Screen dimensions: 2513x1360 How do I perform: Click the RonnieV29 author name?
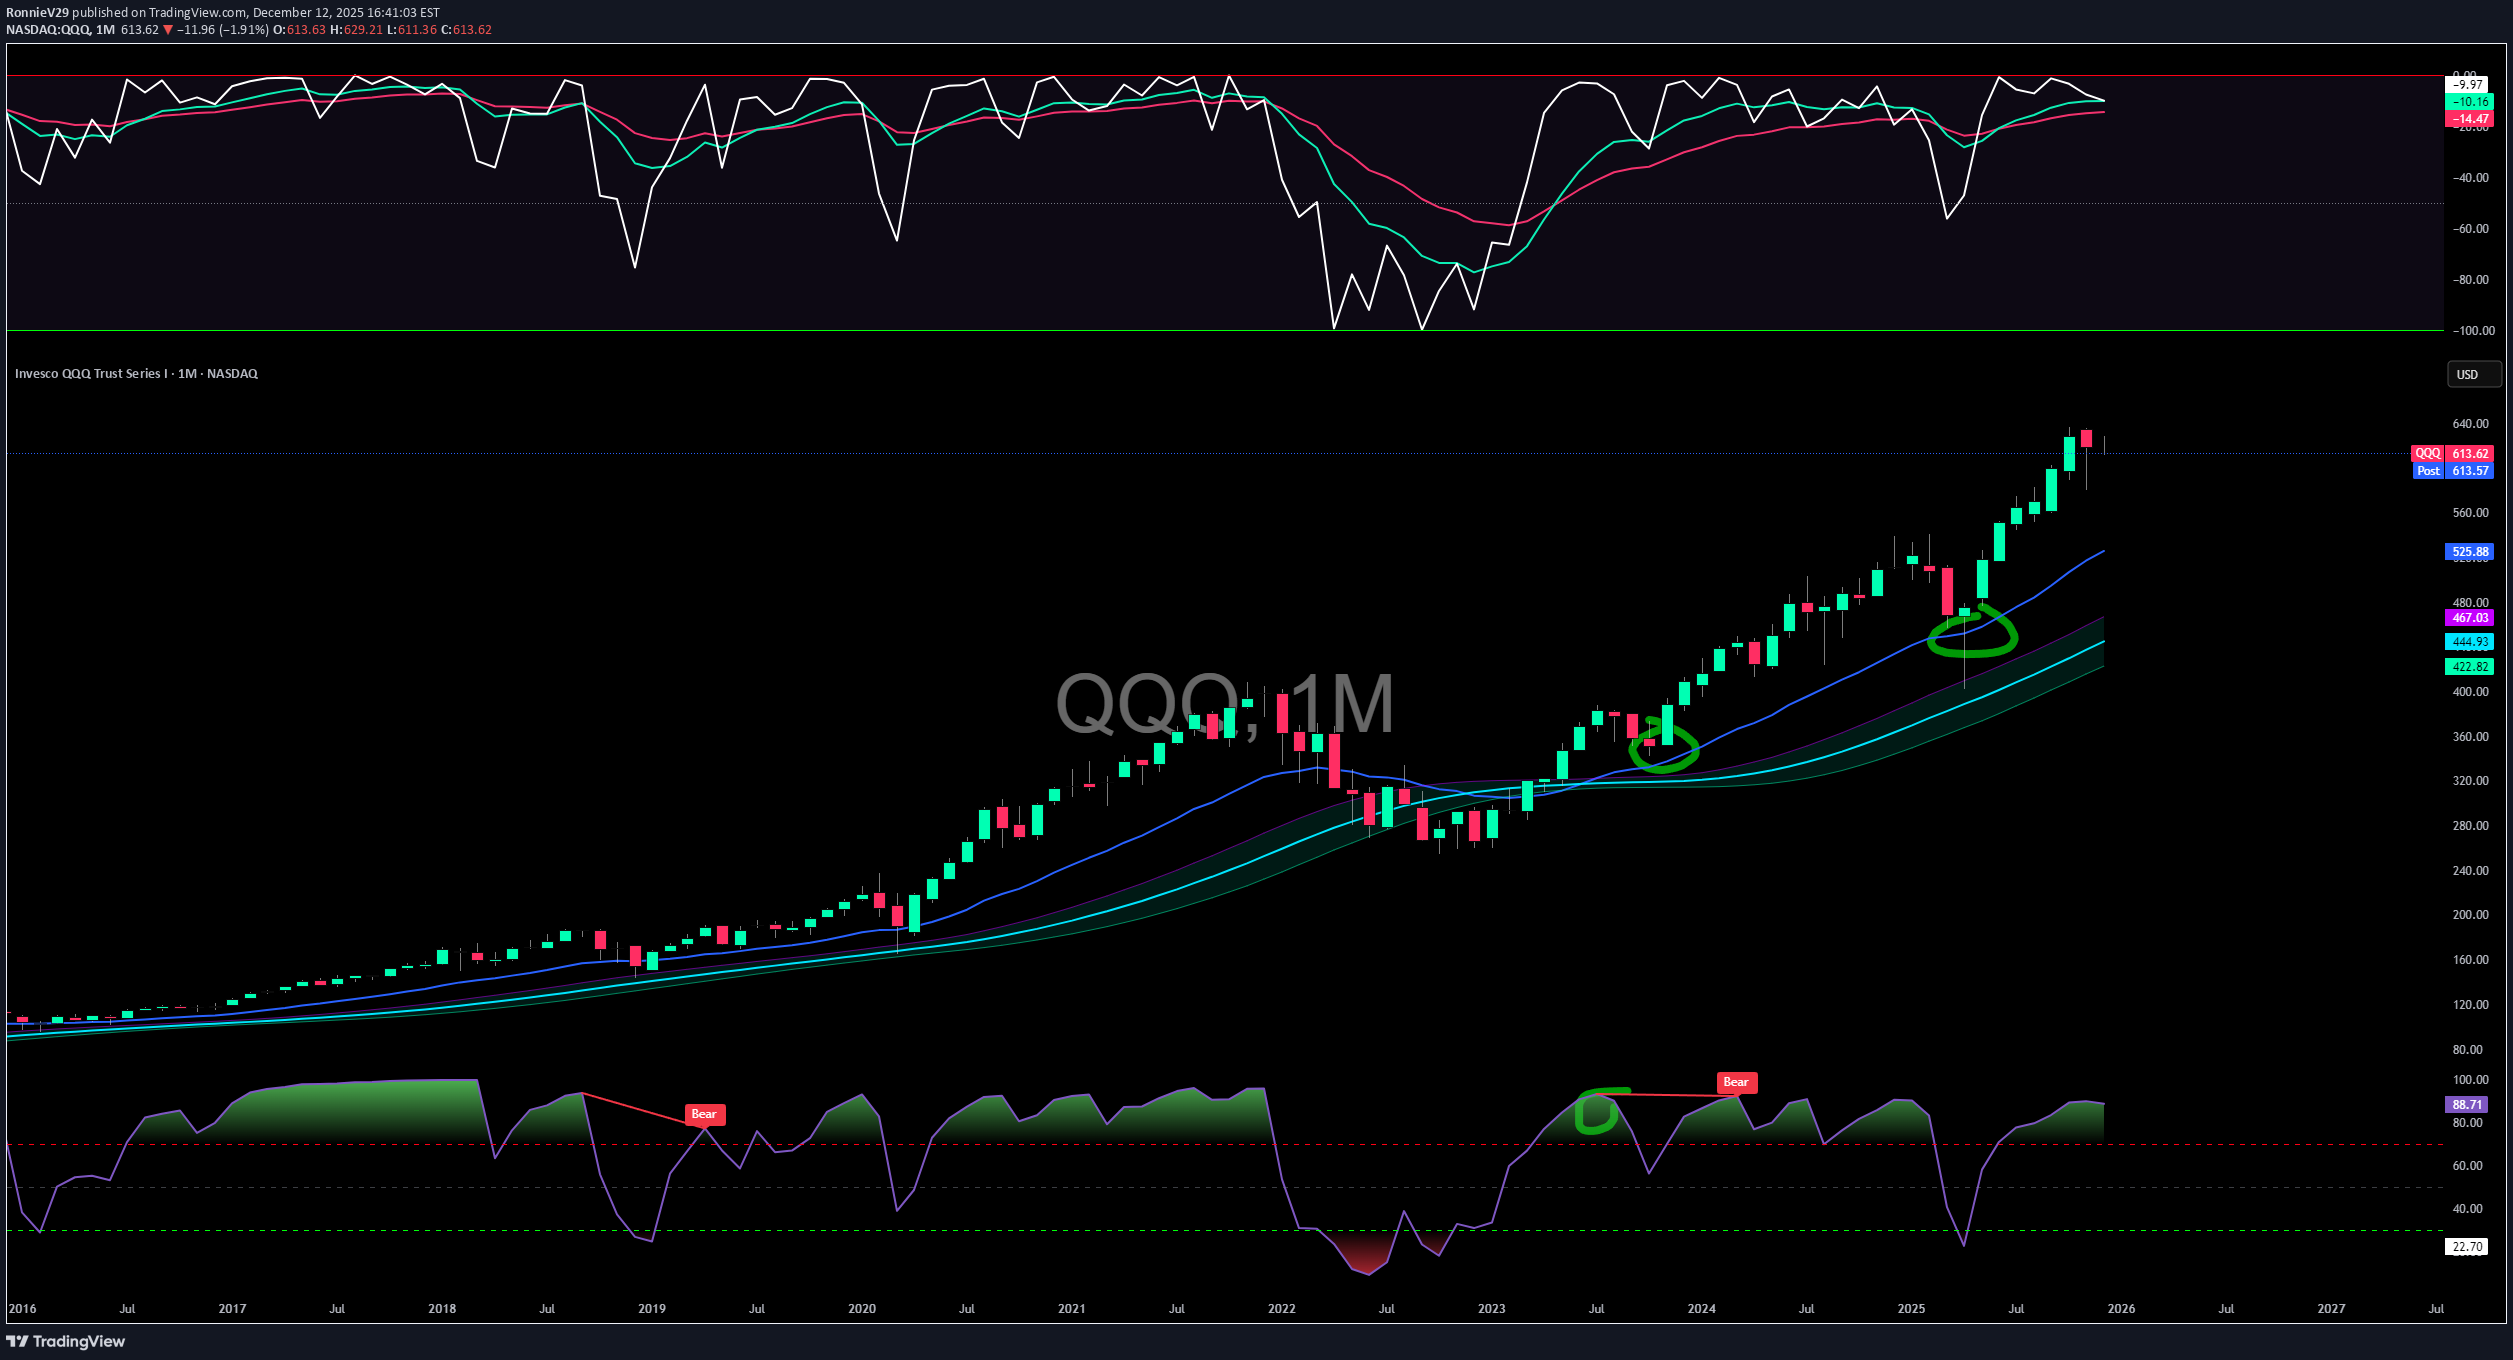click(x=37, y=13)
